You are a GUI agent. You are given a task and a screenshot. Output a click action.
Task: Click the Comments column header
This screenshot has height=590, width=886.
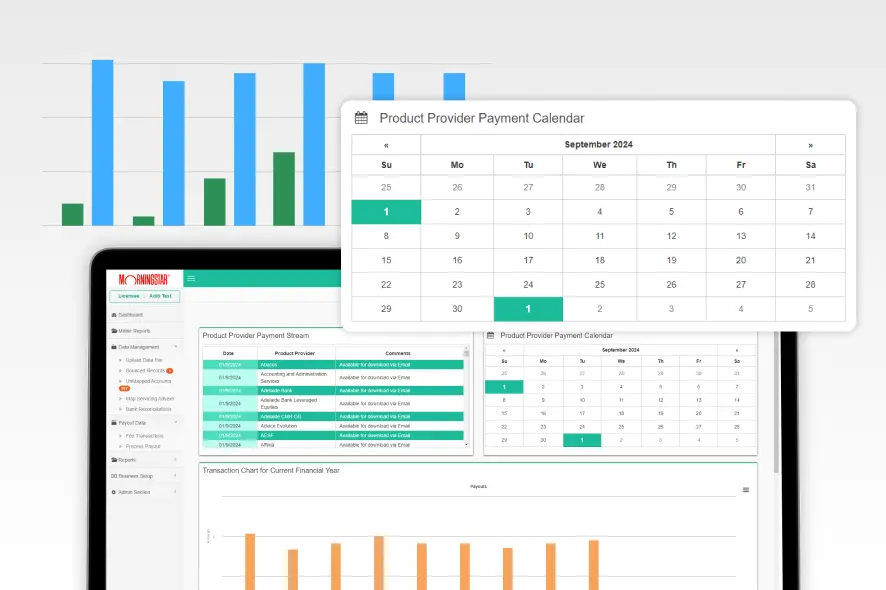[398, 353]
